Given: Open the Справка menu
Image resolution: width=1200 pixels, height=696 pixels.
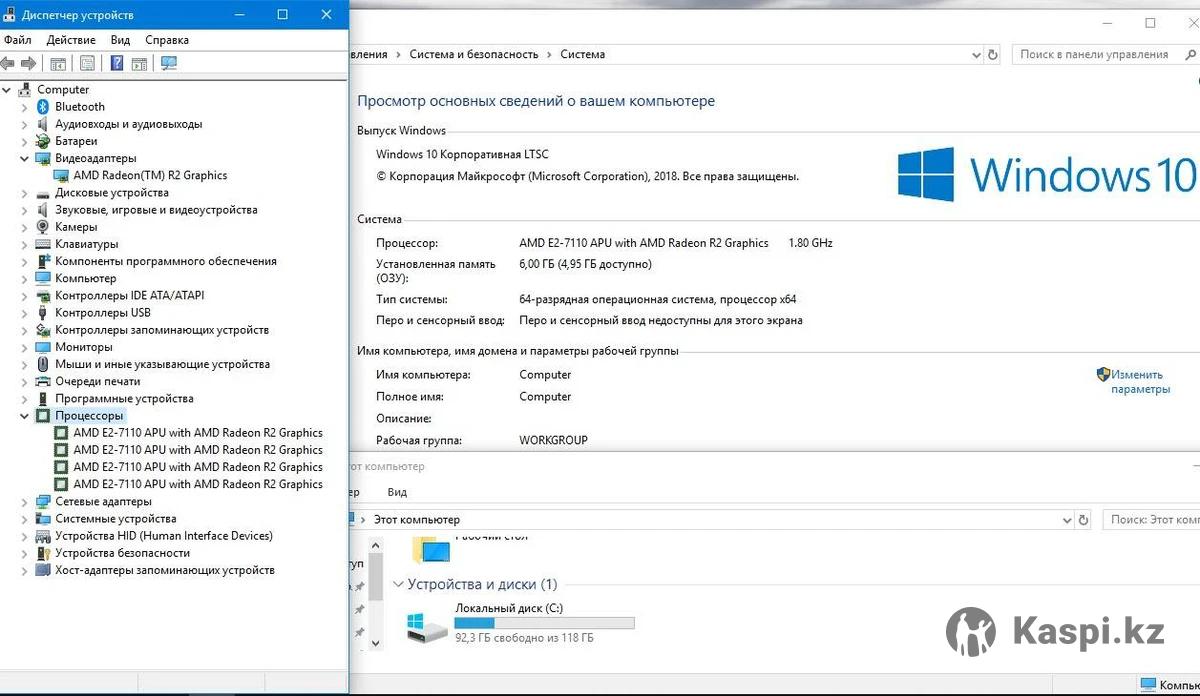Looking at the screenshot, I should [x=167, y=40].
